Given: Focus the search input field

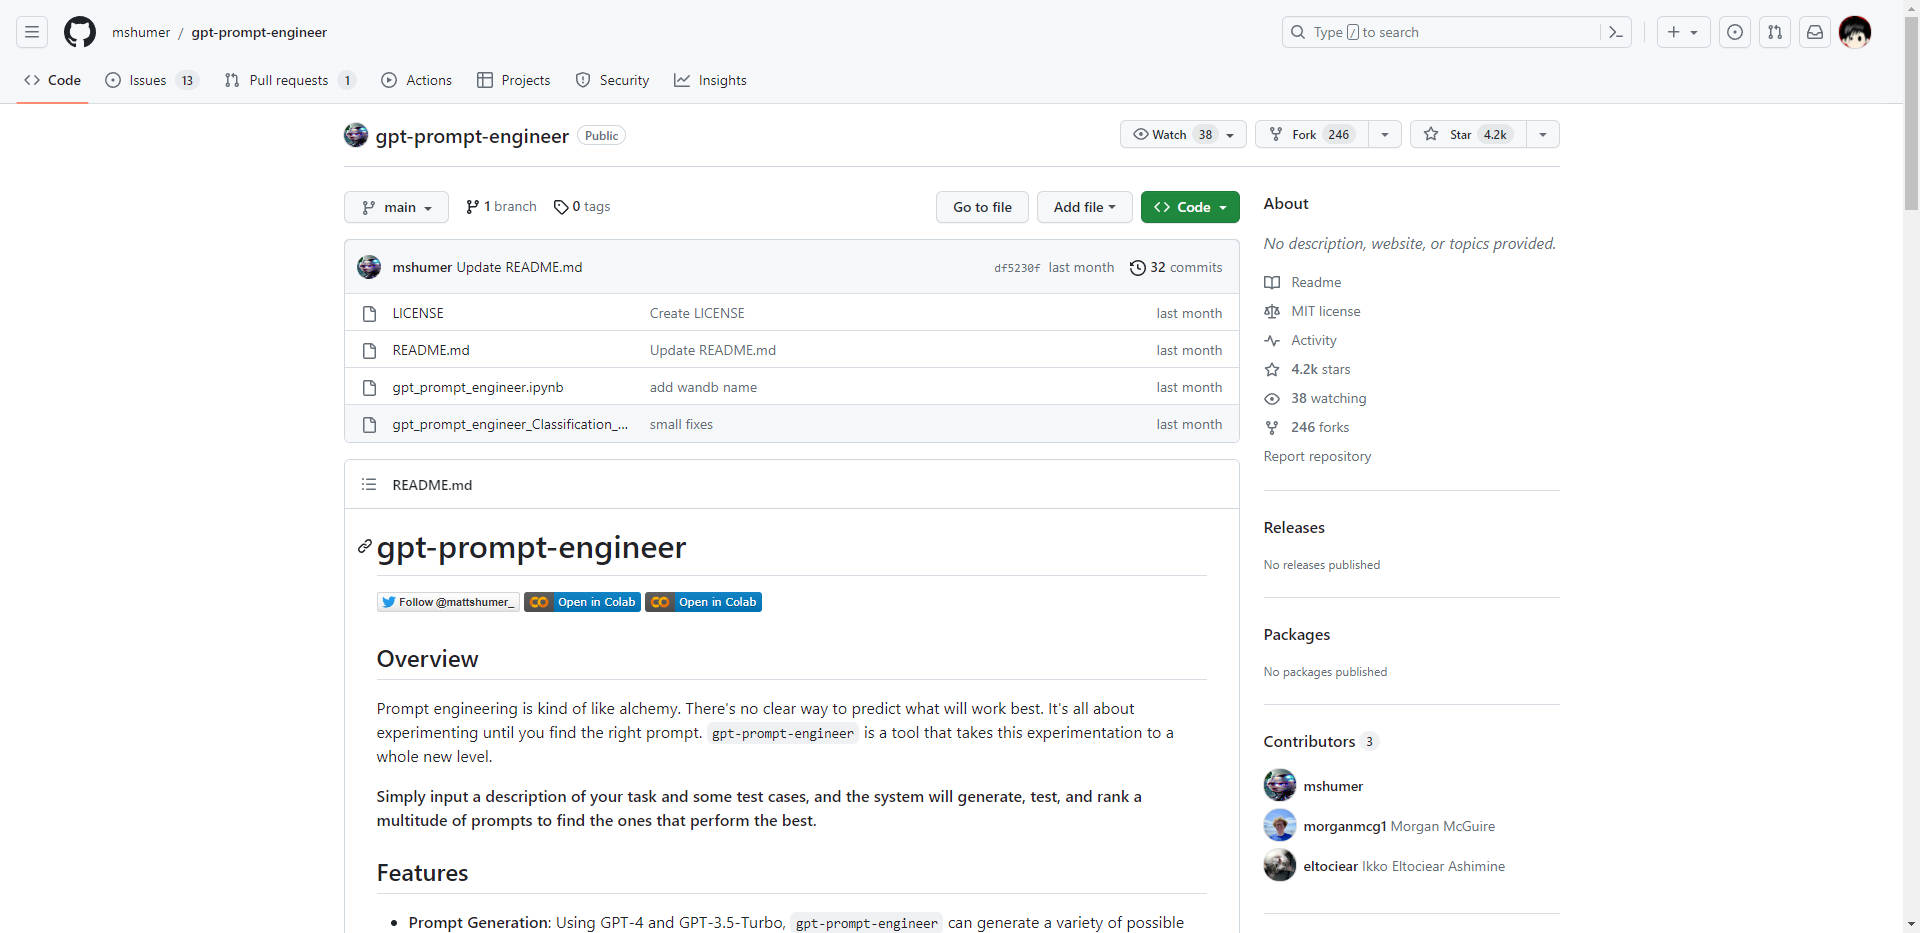Looking at the screenshot, I should 1450,32.
